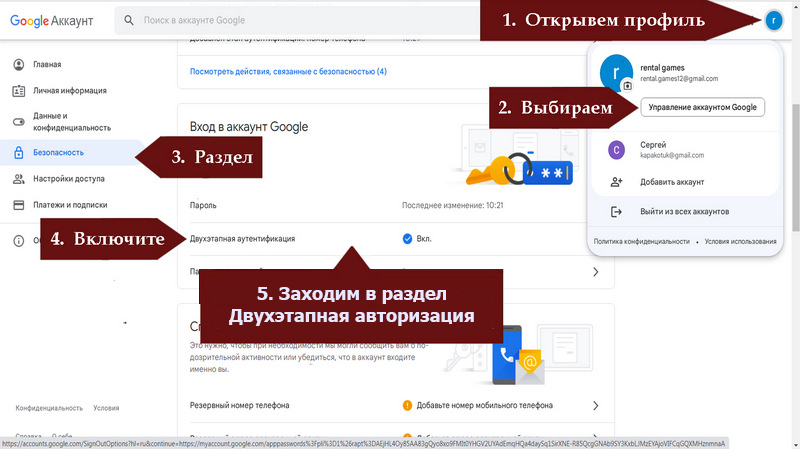
Task: Click the Добавить аккаунт person-plus icon
Action: click(x=617, y=182)
